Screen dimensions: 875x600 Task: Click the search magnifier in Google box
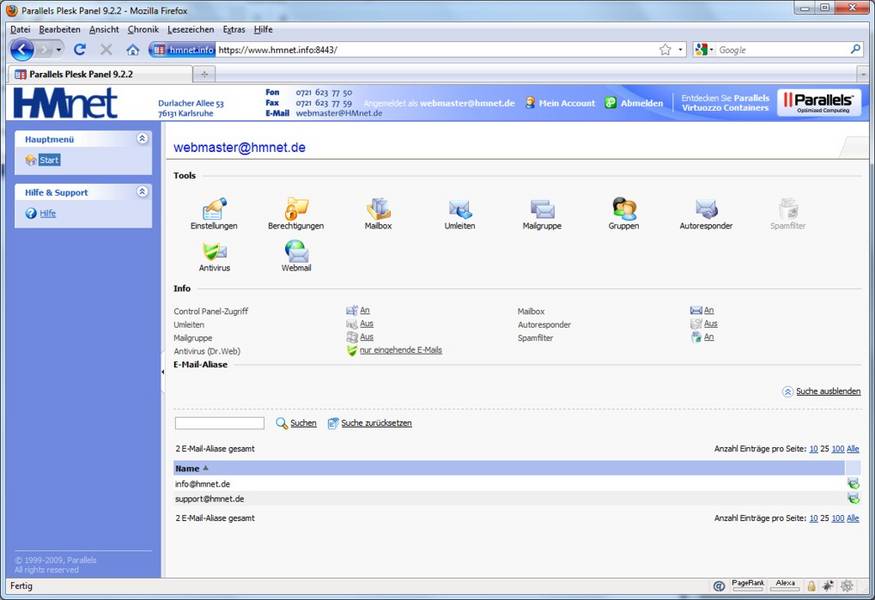855,50
